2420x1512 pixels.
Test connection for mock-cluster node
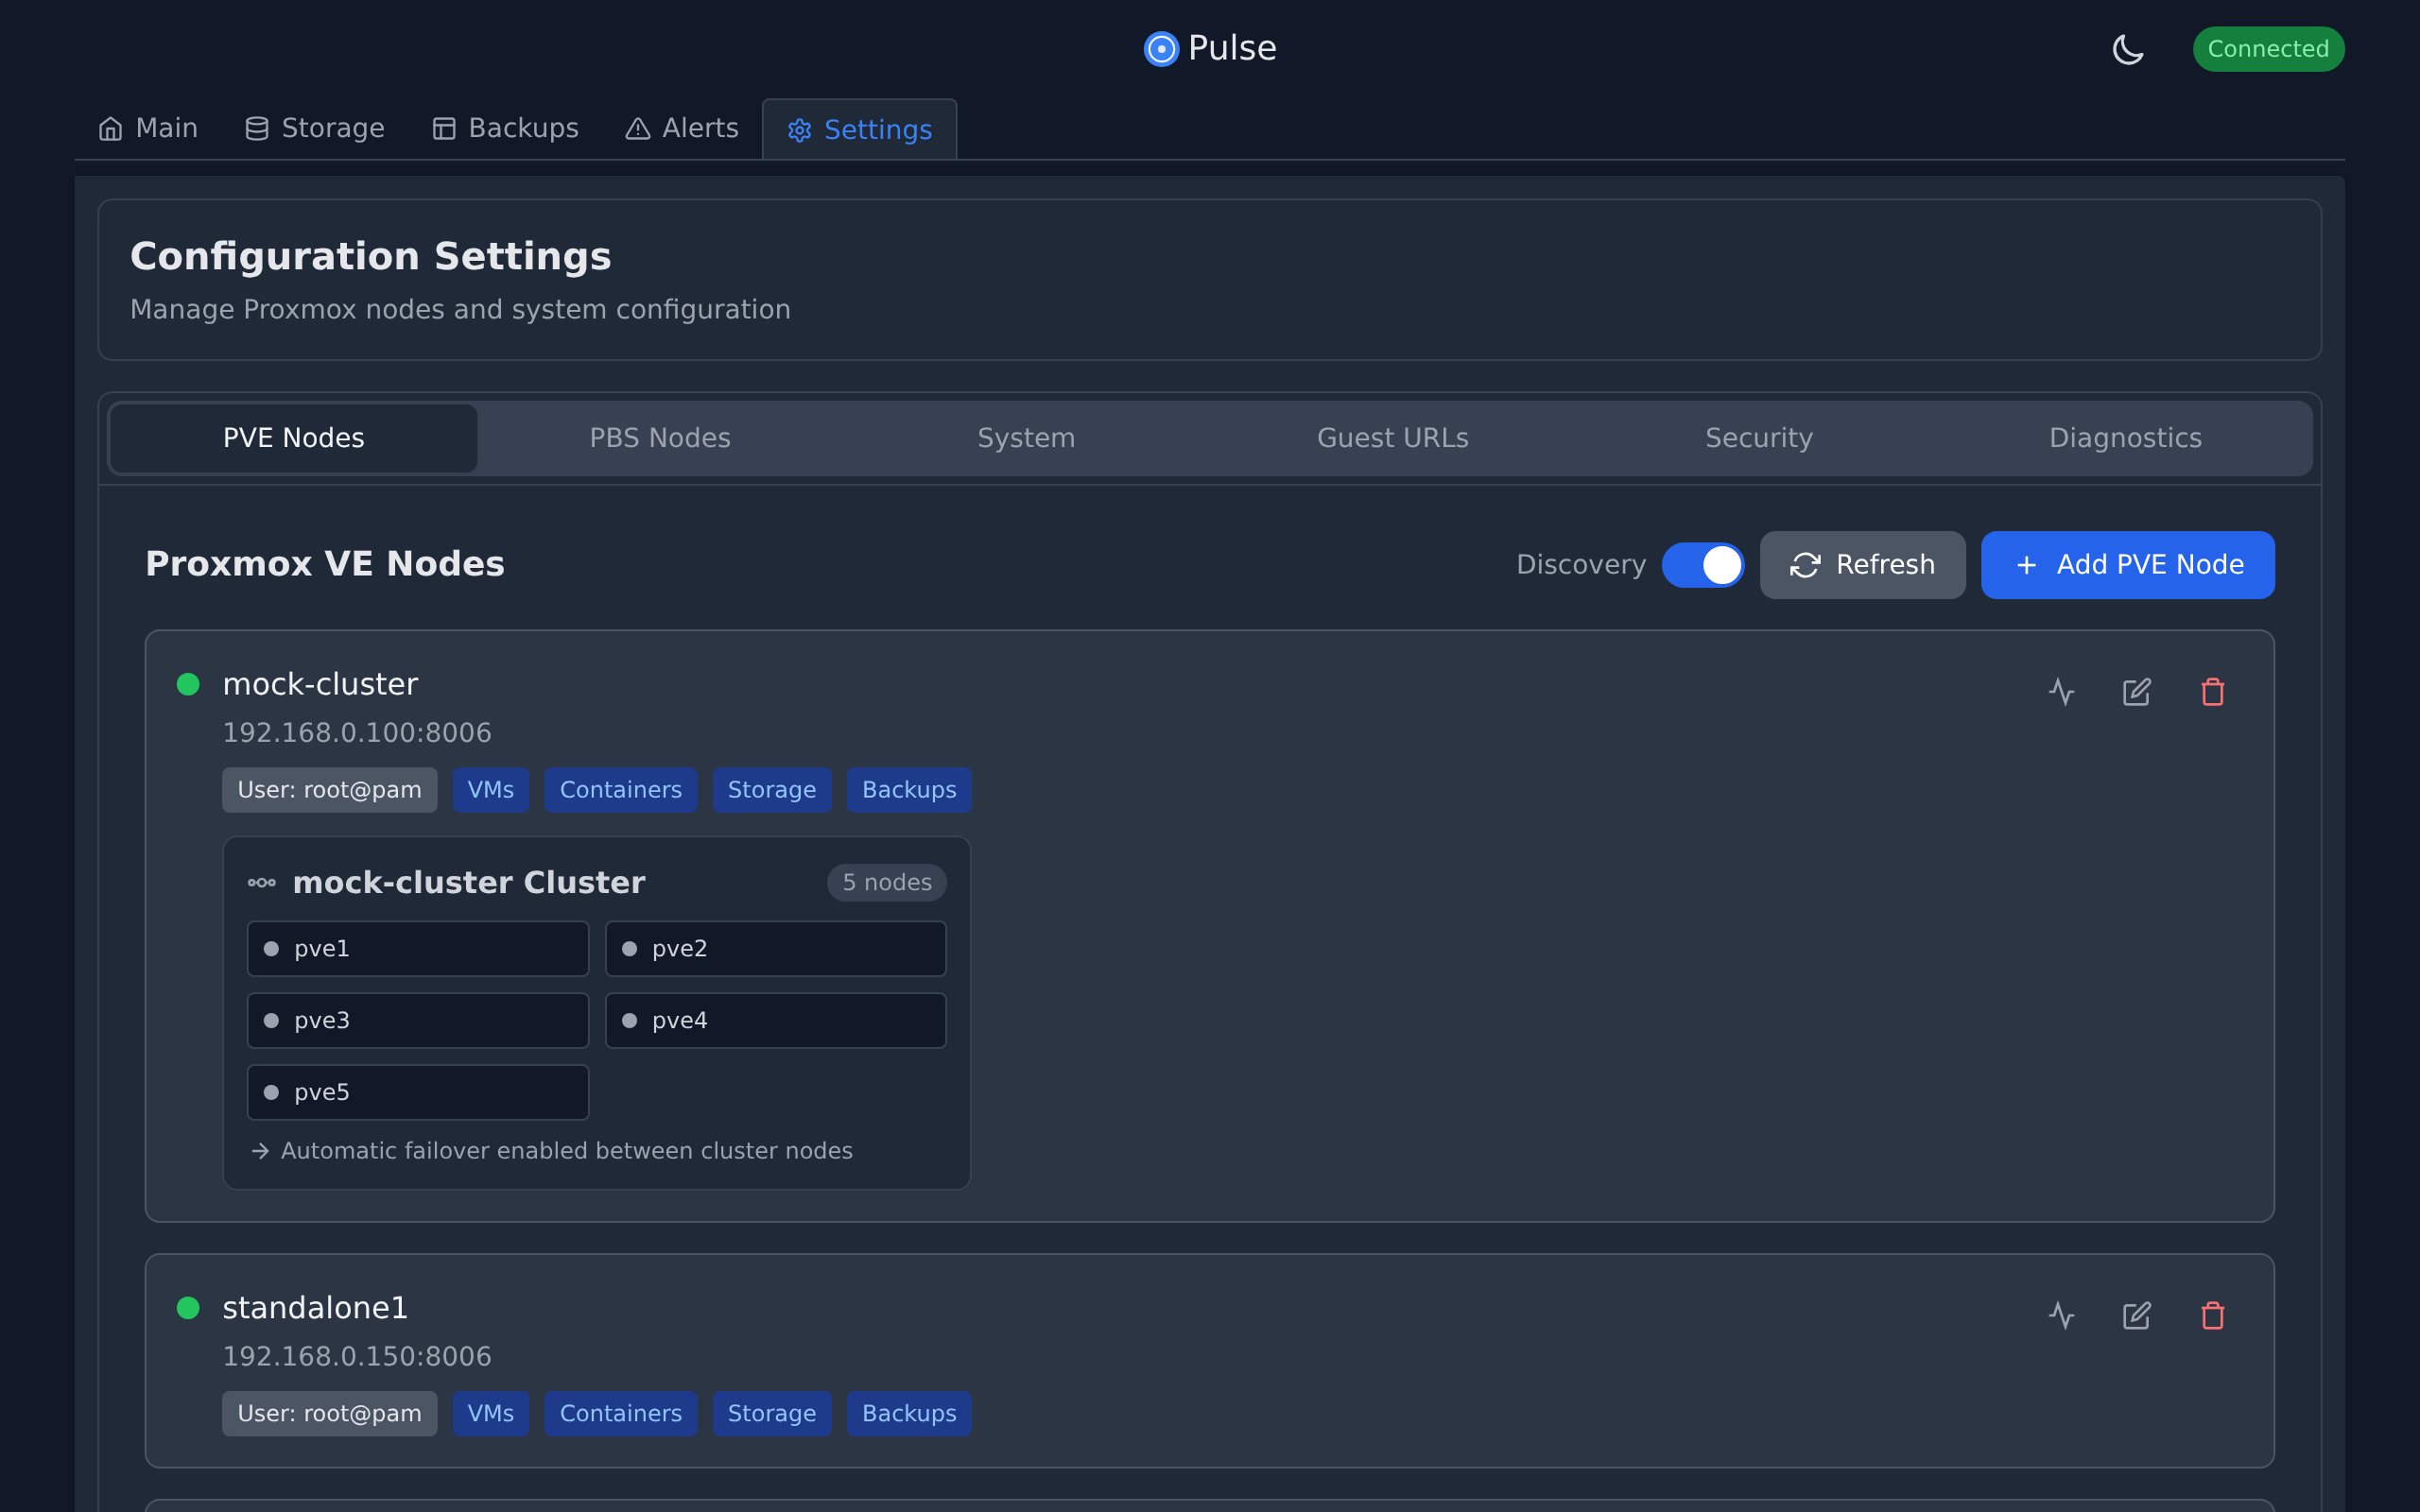coord(2061,692)
